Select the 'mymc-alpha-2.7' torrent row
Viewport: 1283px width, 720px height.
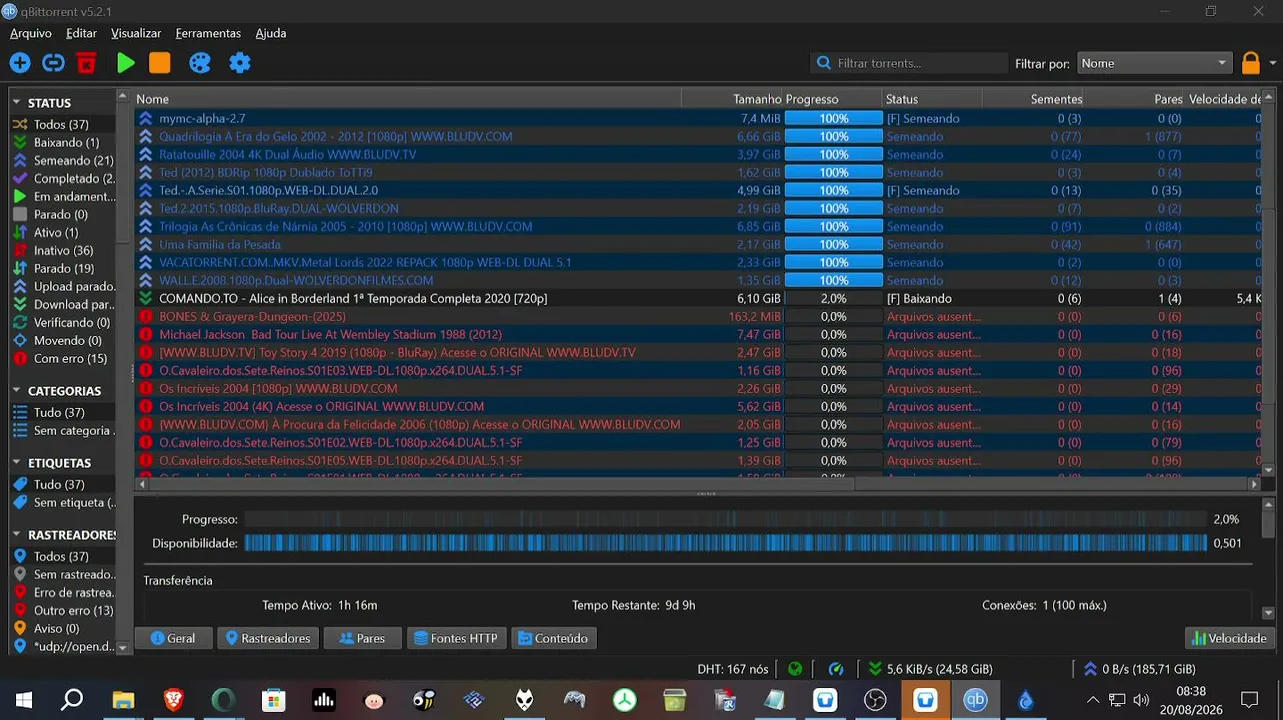698,118
